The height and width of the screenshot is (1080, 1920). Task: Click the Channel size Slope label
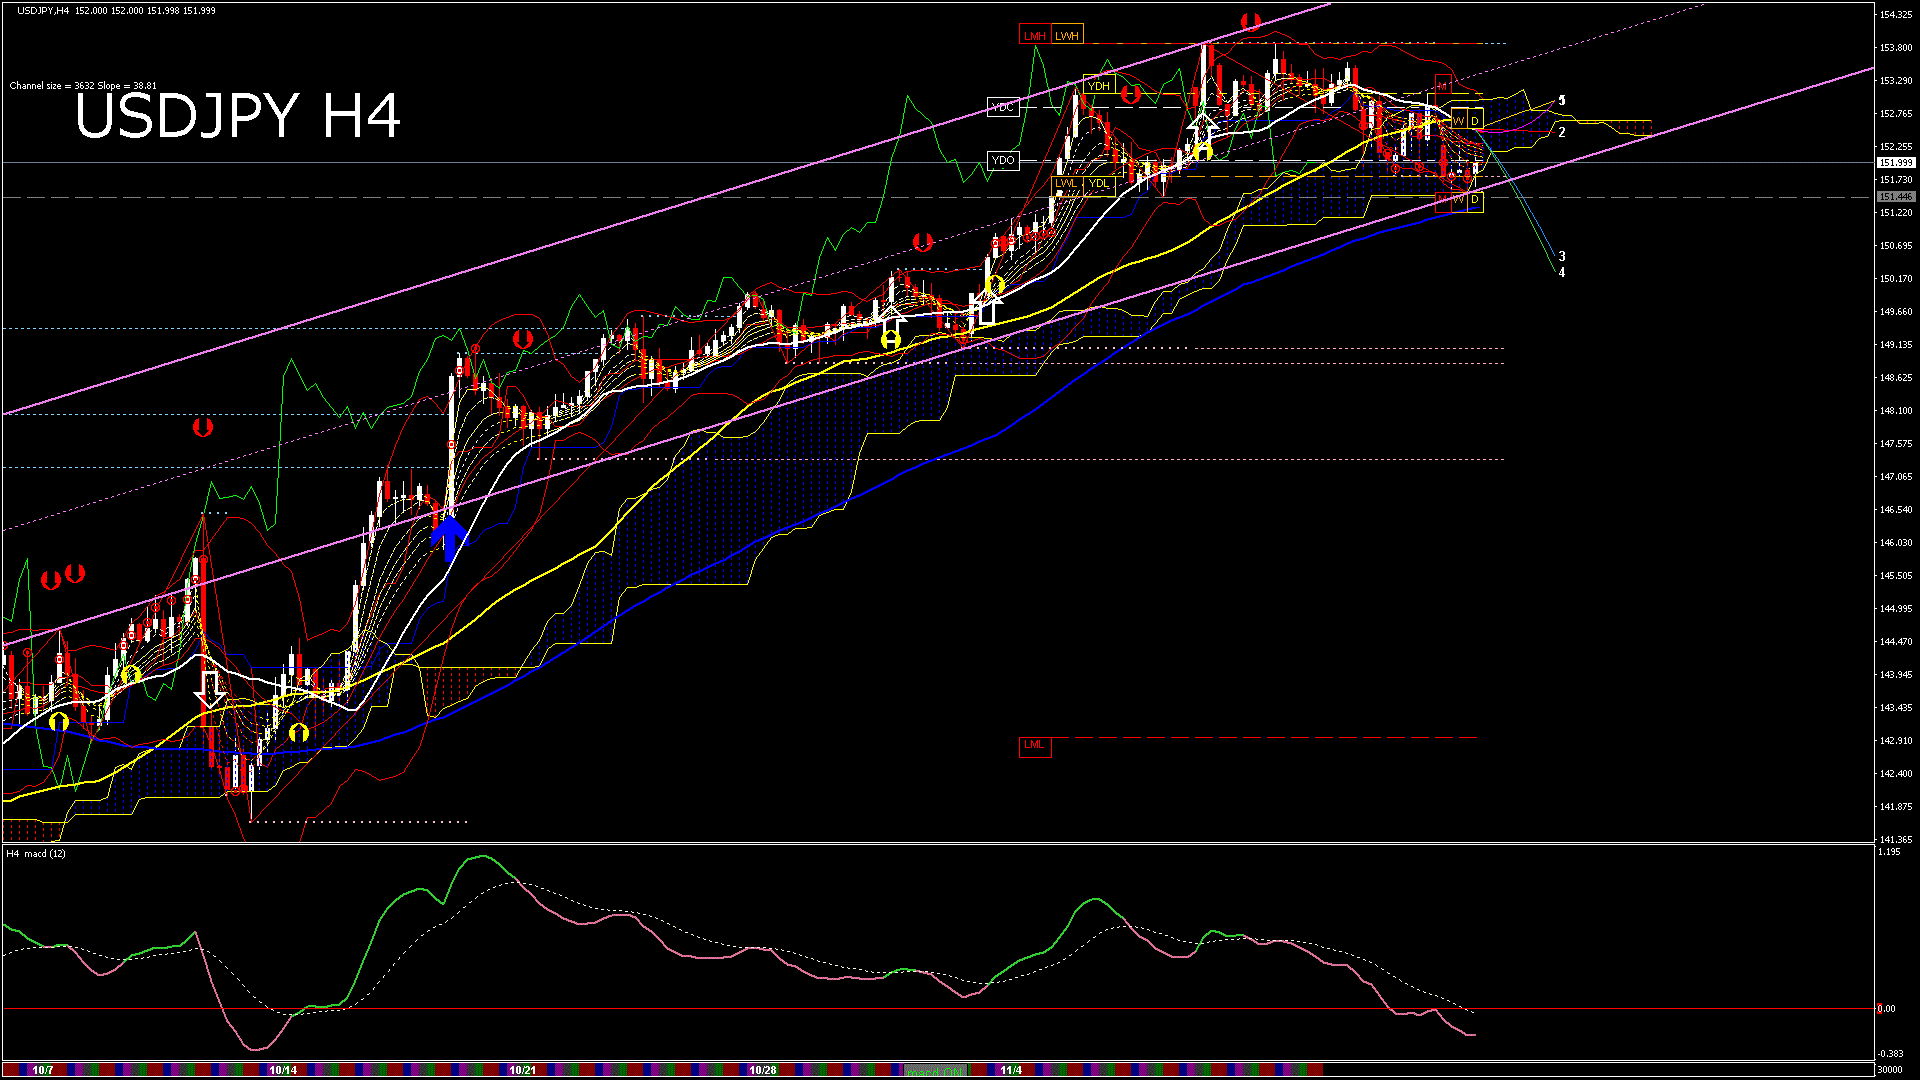click(83, 86)
